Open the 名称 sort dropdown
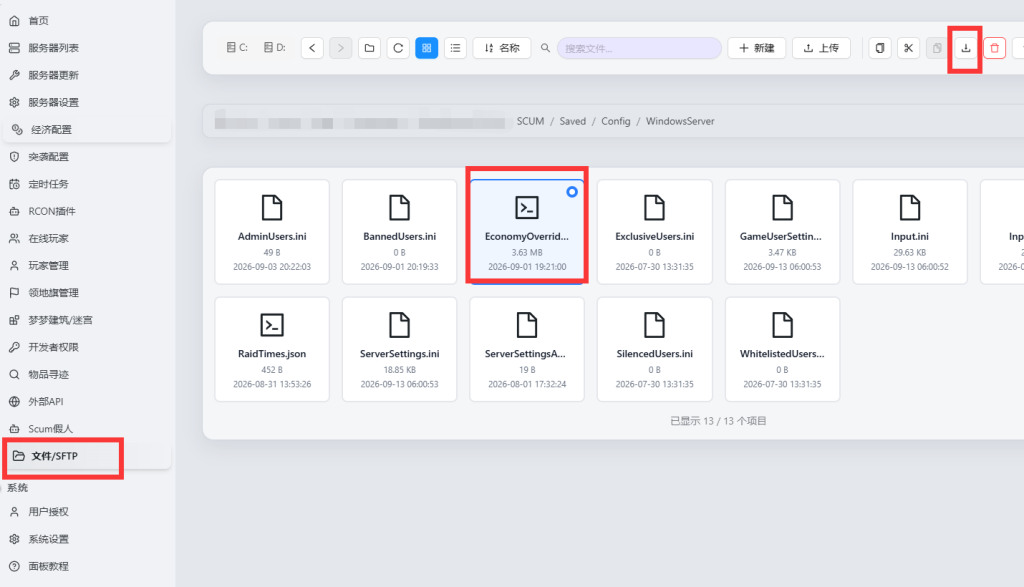 click(502, 48)
